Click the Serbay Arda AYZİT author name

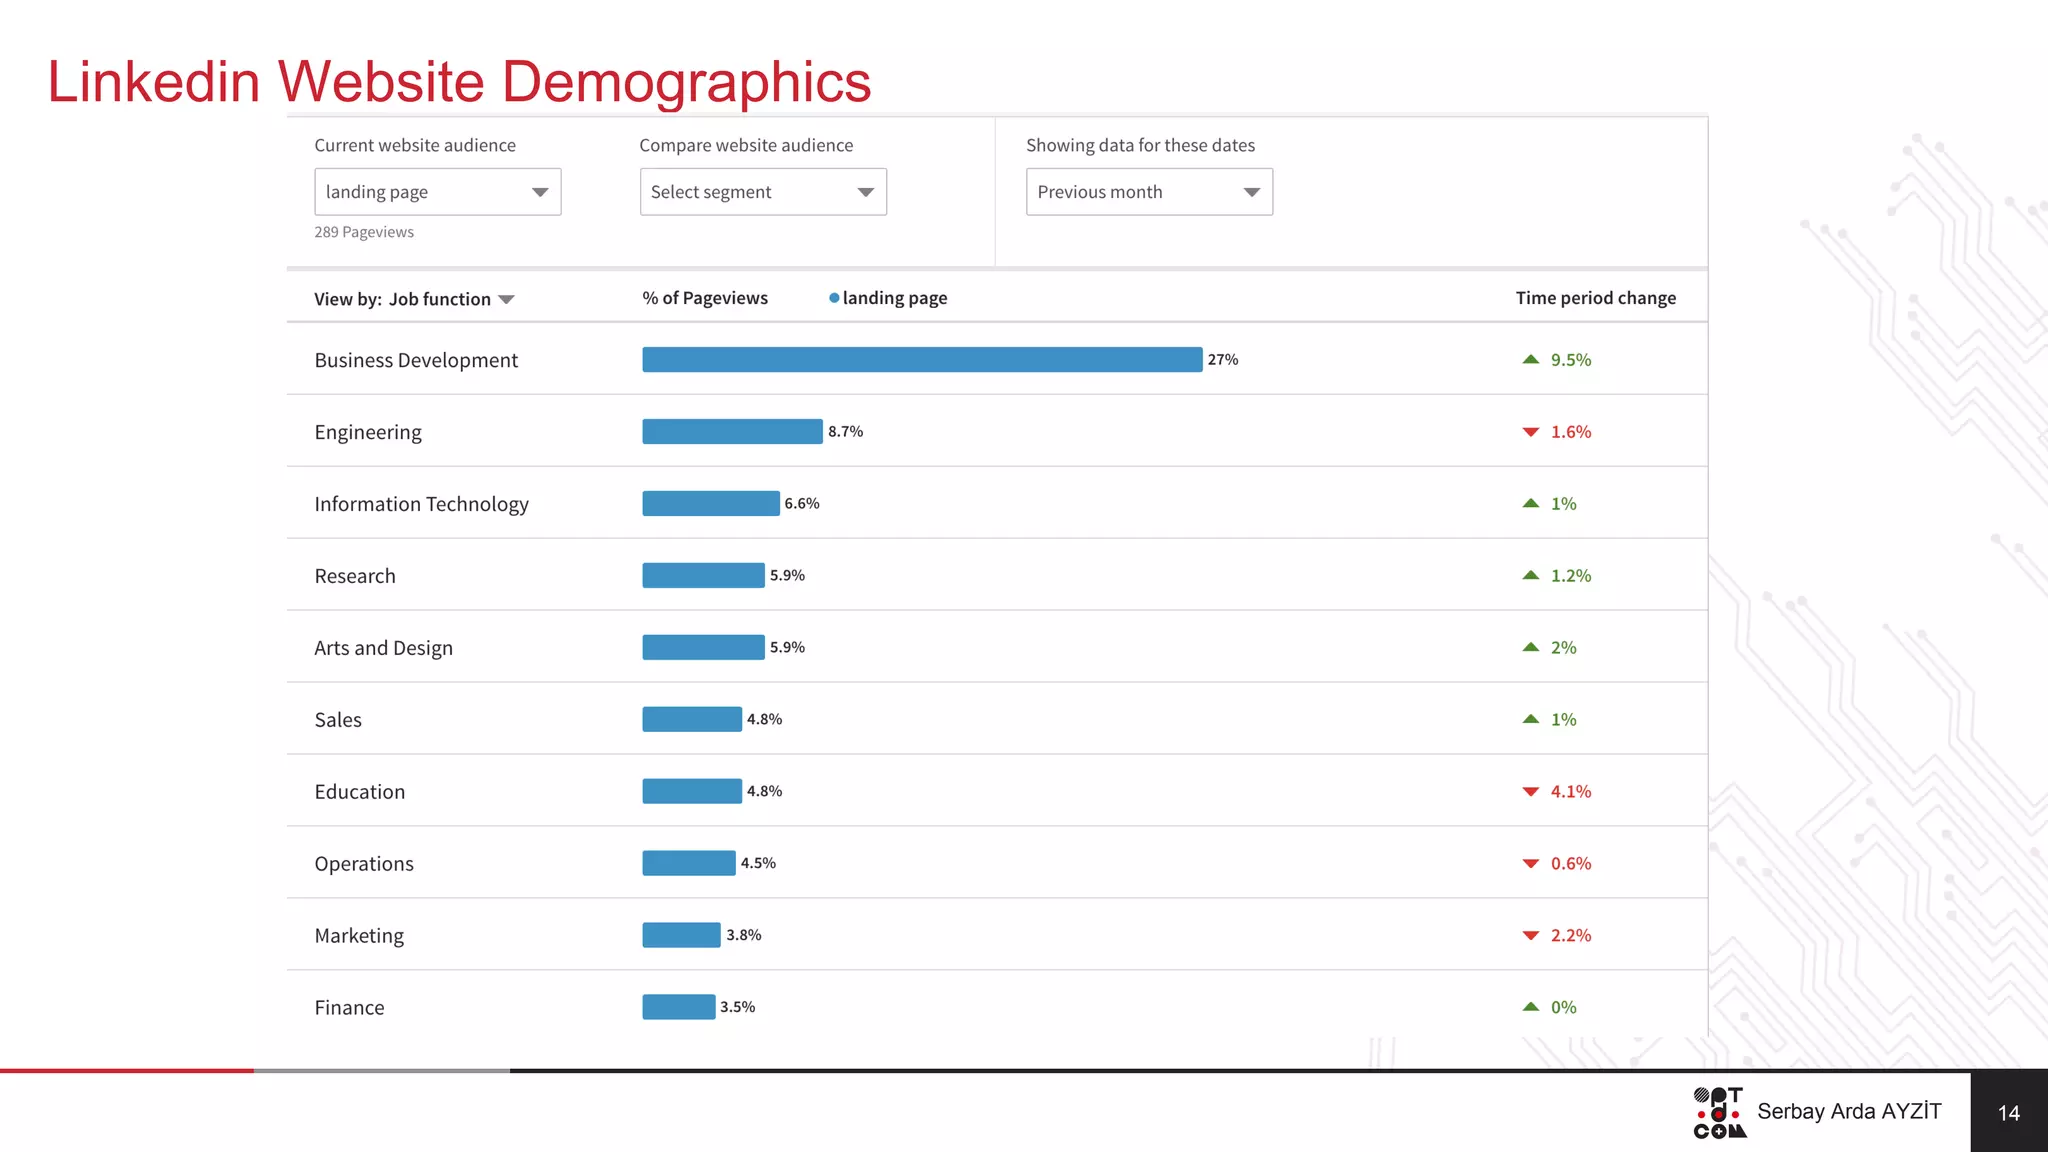click(x=1849, y=1112)
